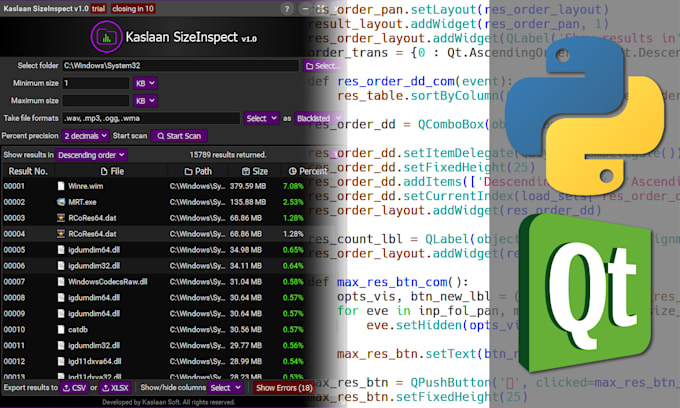
Task: Sort by the Size column header
Action: pyautogui.click(x=255, y=171)
